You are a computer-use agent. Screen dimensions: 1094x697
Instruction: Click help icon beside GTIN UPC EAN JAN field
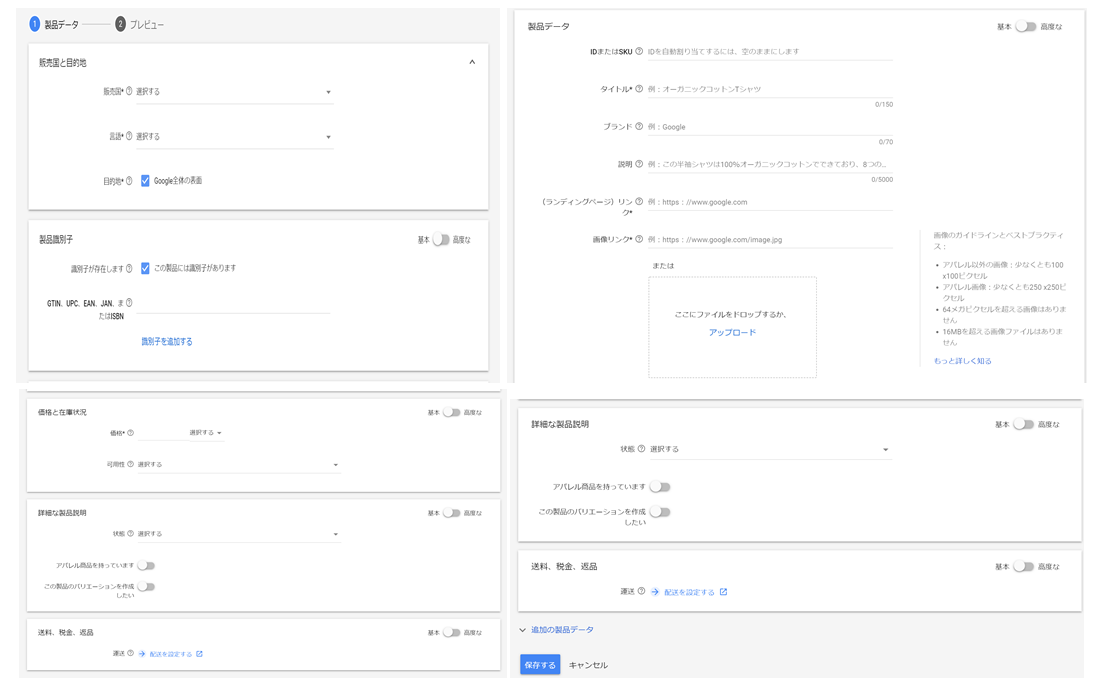[x=129, y=303]
